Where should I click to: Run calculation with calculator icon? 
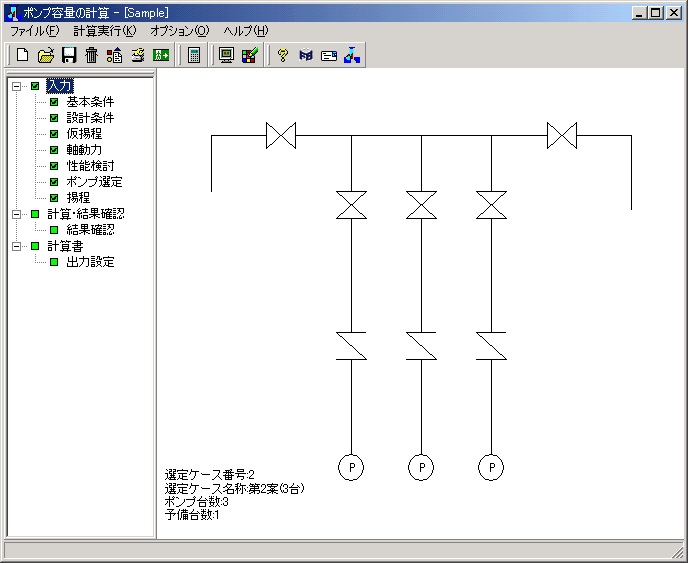pos(194,55)
